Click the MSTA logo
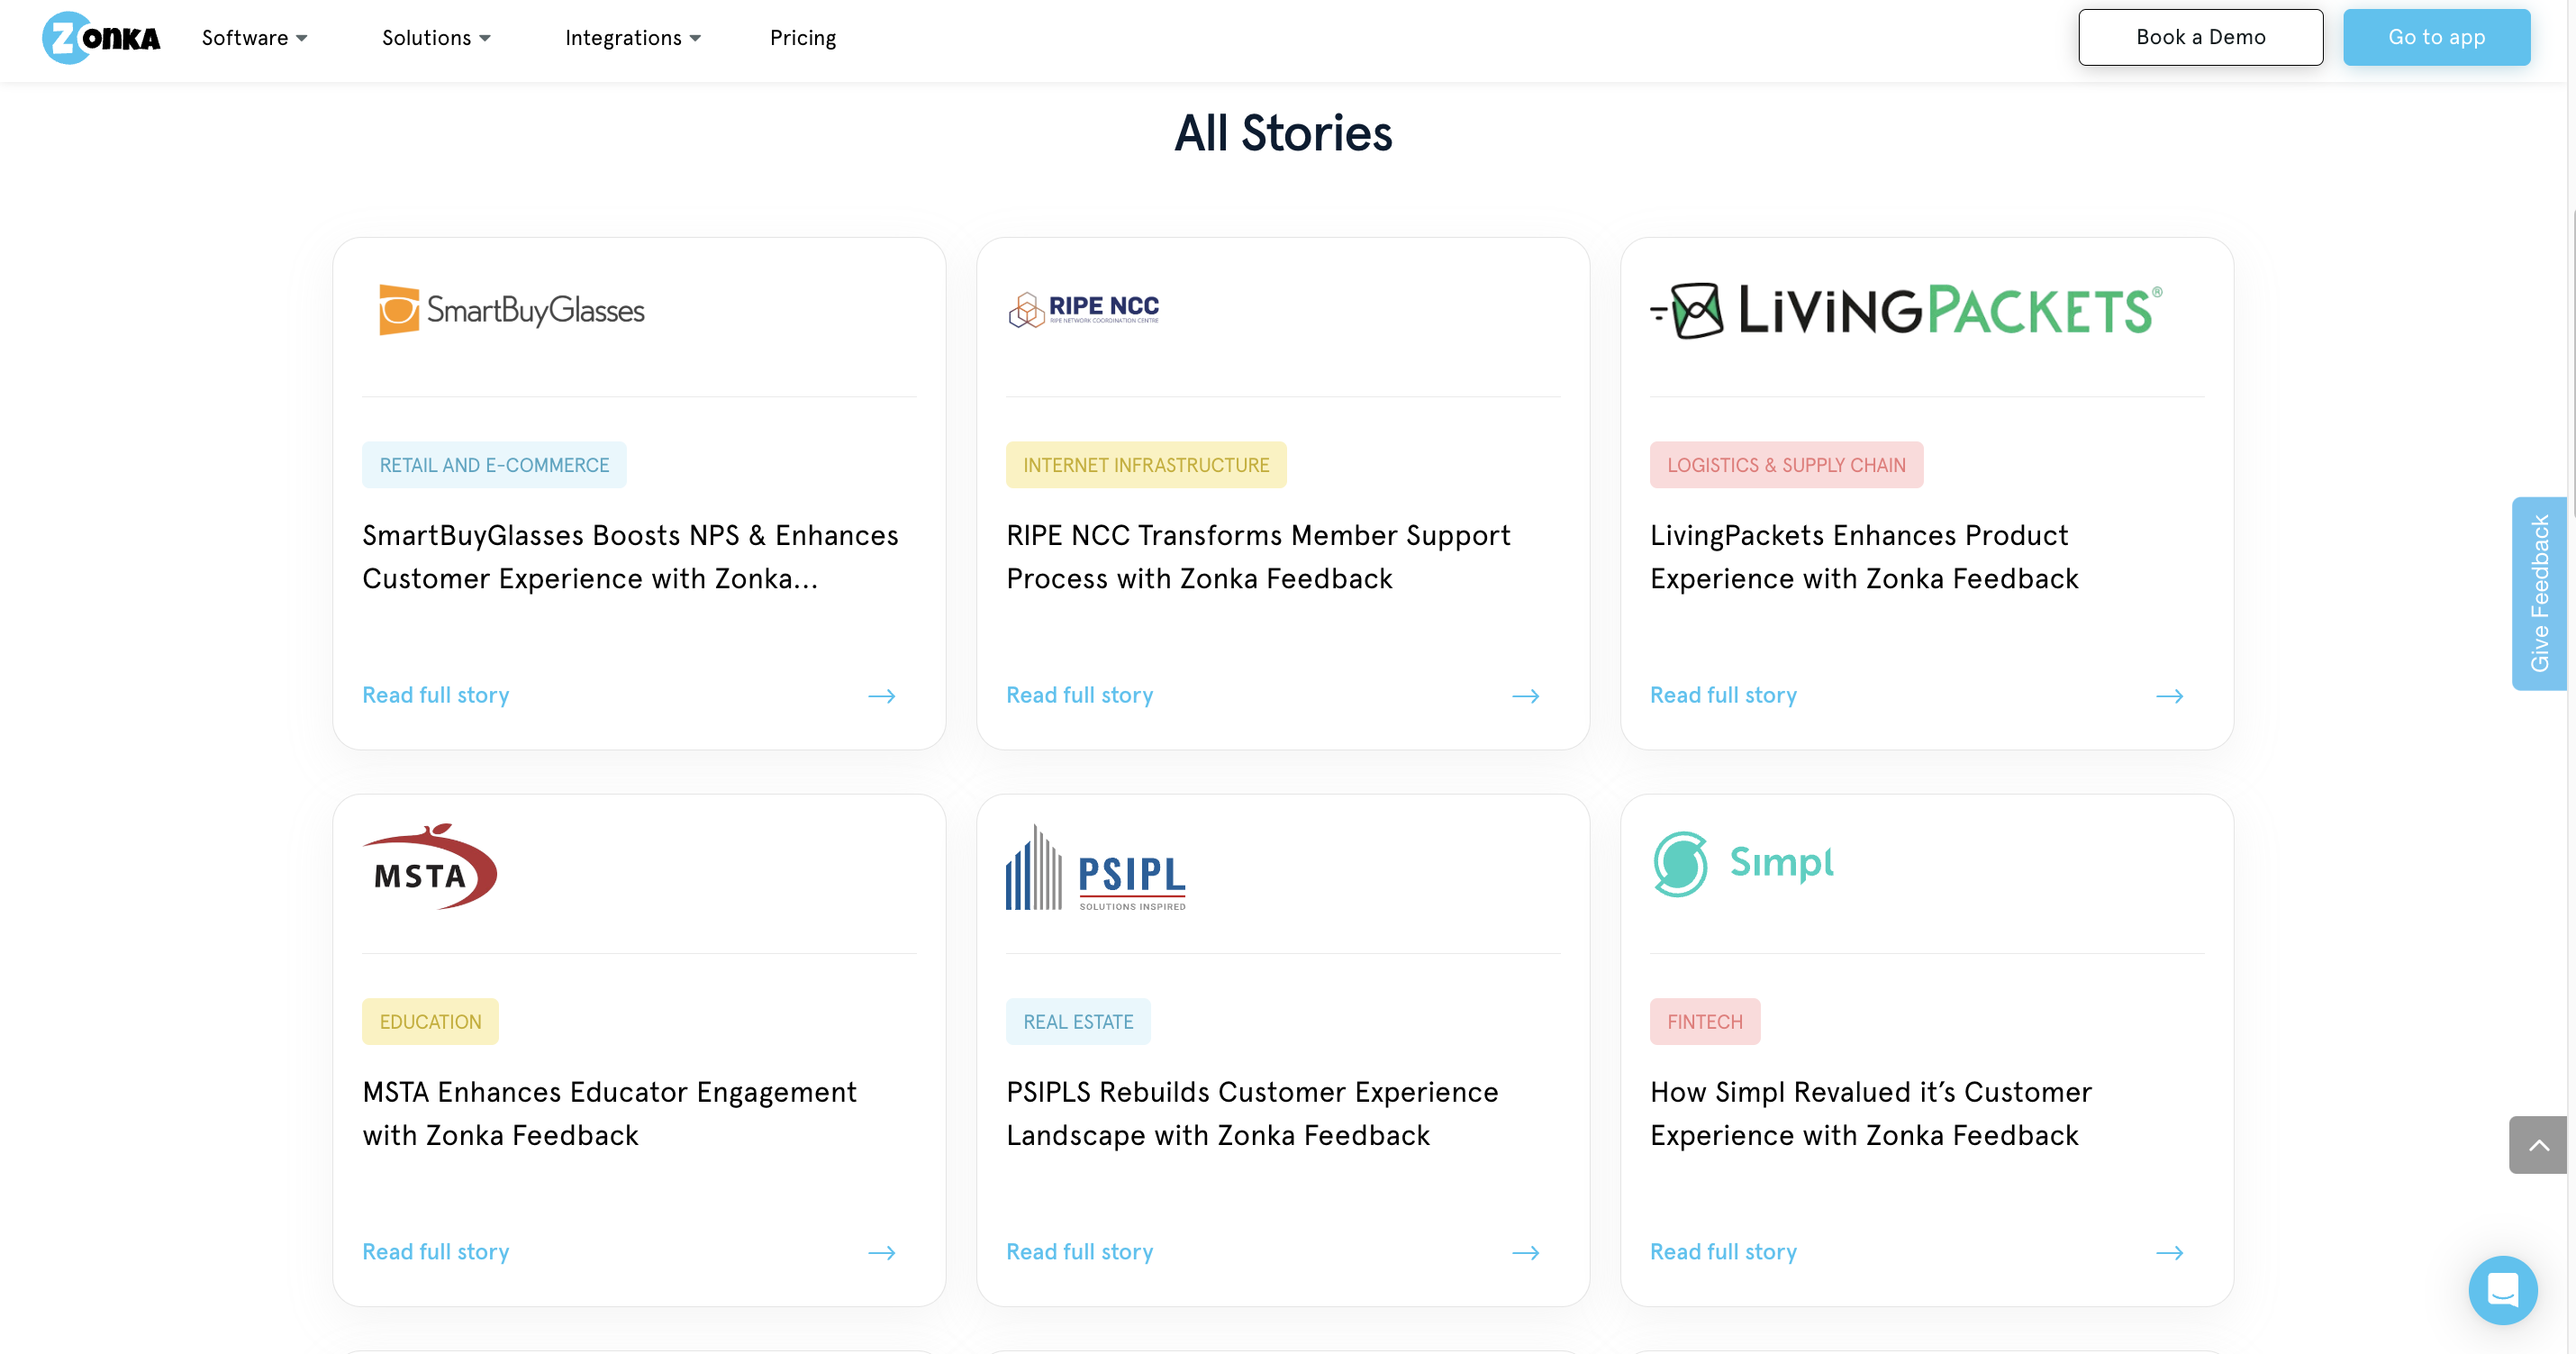This screenshot has width=2576, height=1354. click(430, 866)
